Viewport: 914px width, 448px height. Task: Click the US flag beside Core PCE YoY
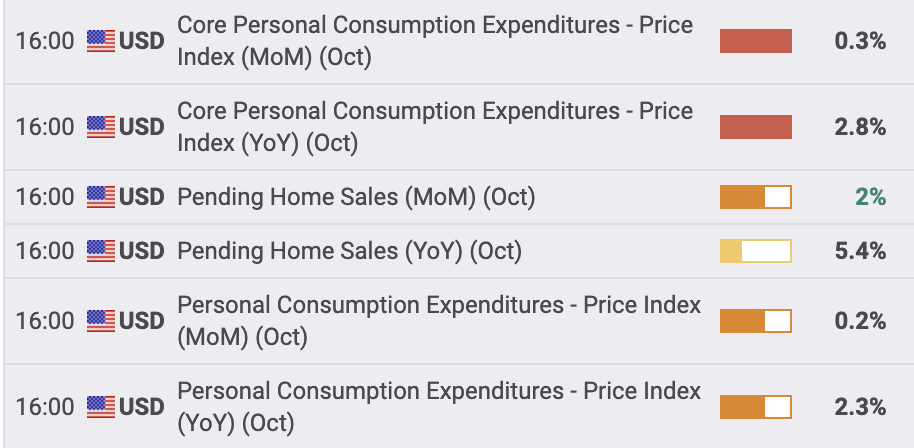(x=101, y=127)
